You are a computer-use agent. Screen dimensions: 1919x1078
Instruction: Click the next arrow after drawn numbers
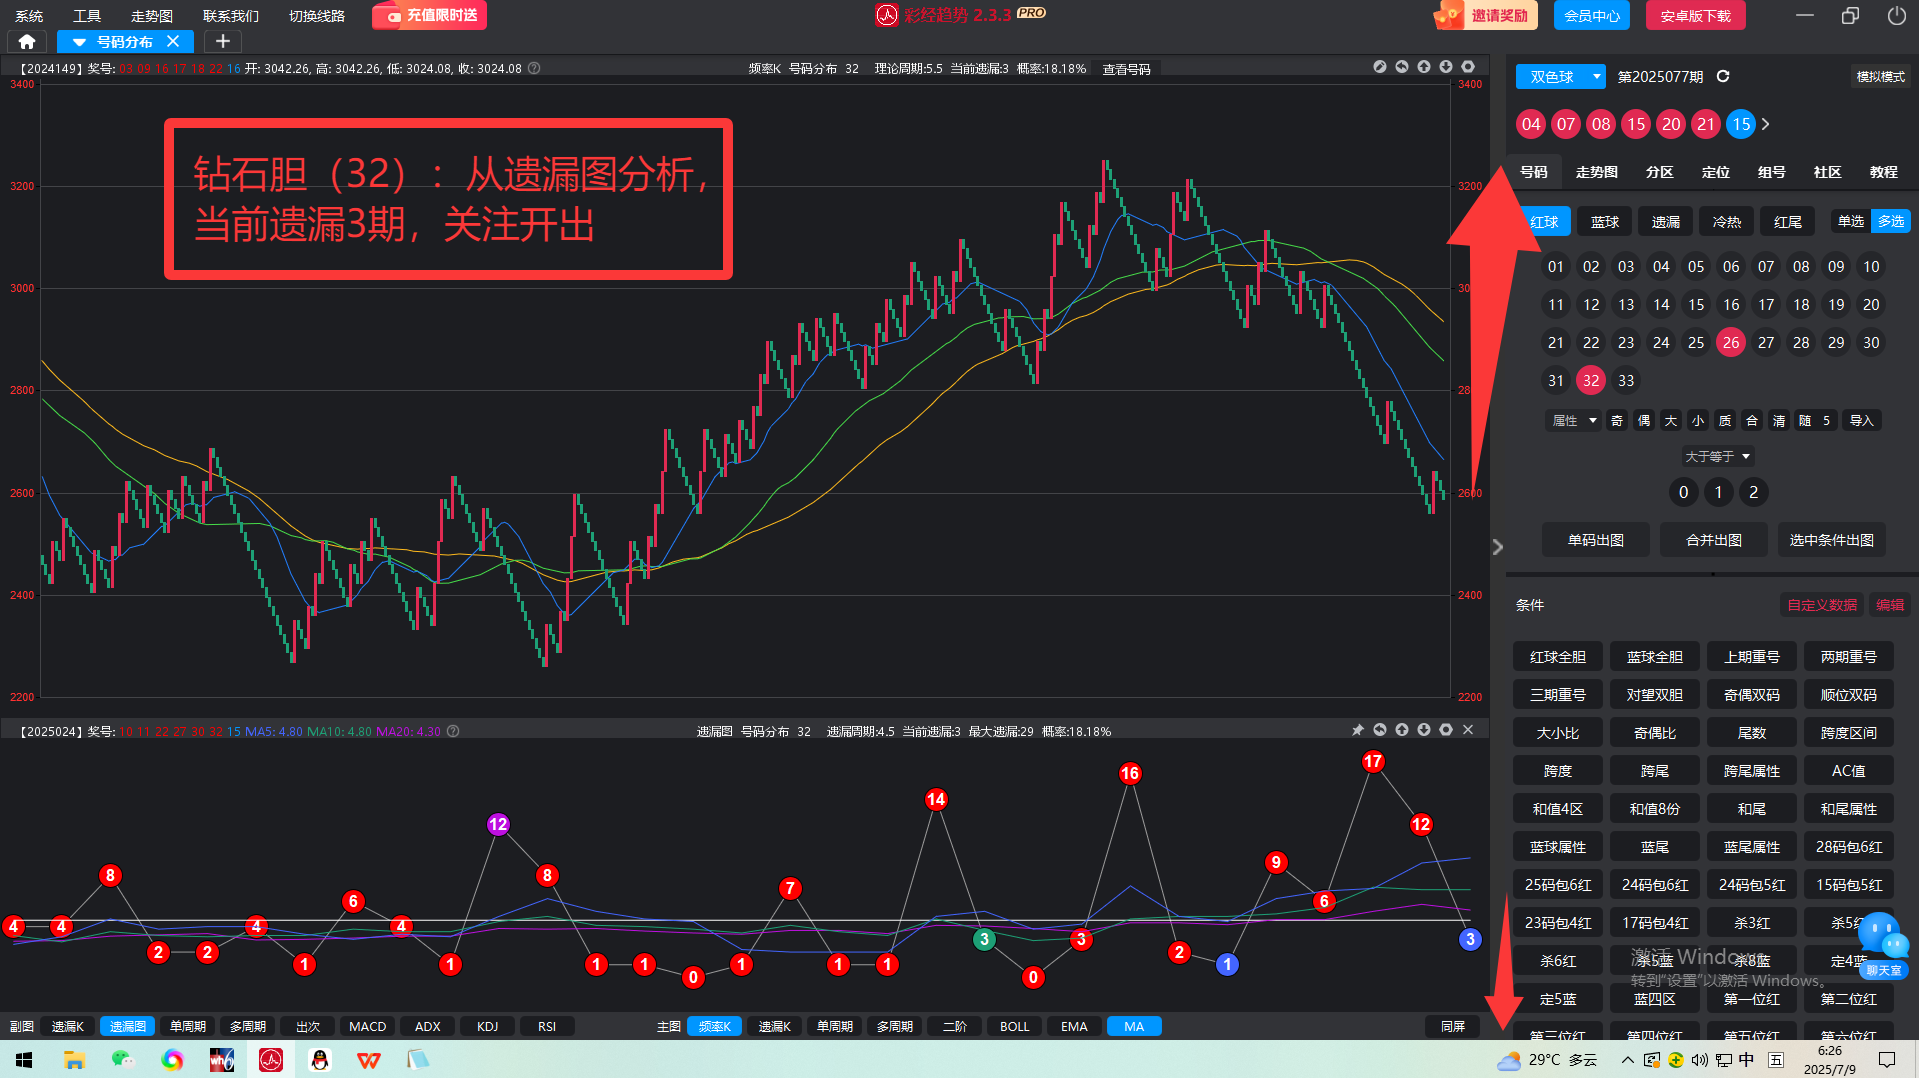tap(1766, 124)
